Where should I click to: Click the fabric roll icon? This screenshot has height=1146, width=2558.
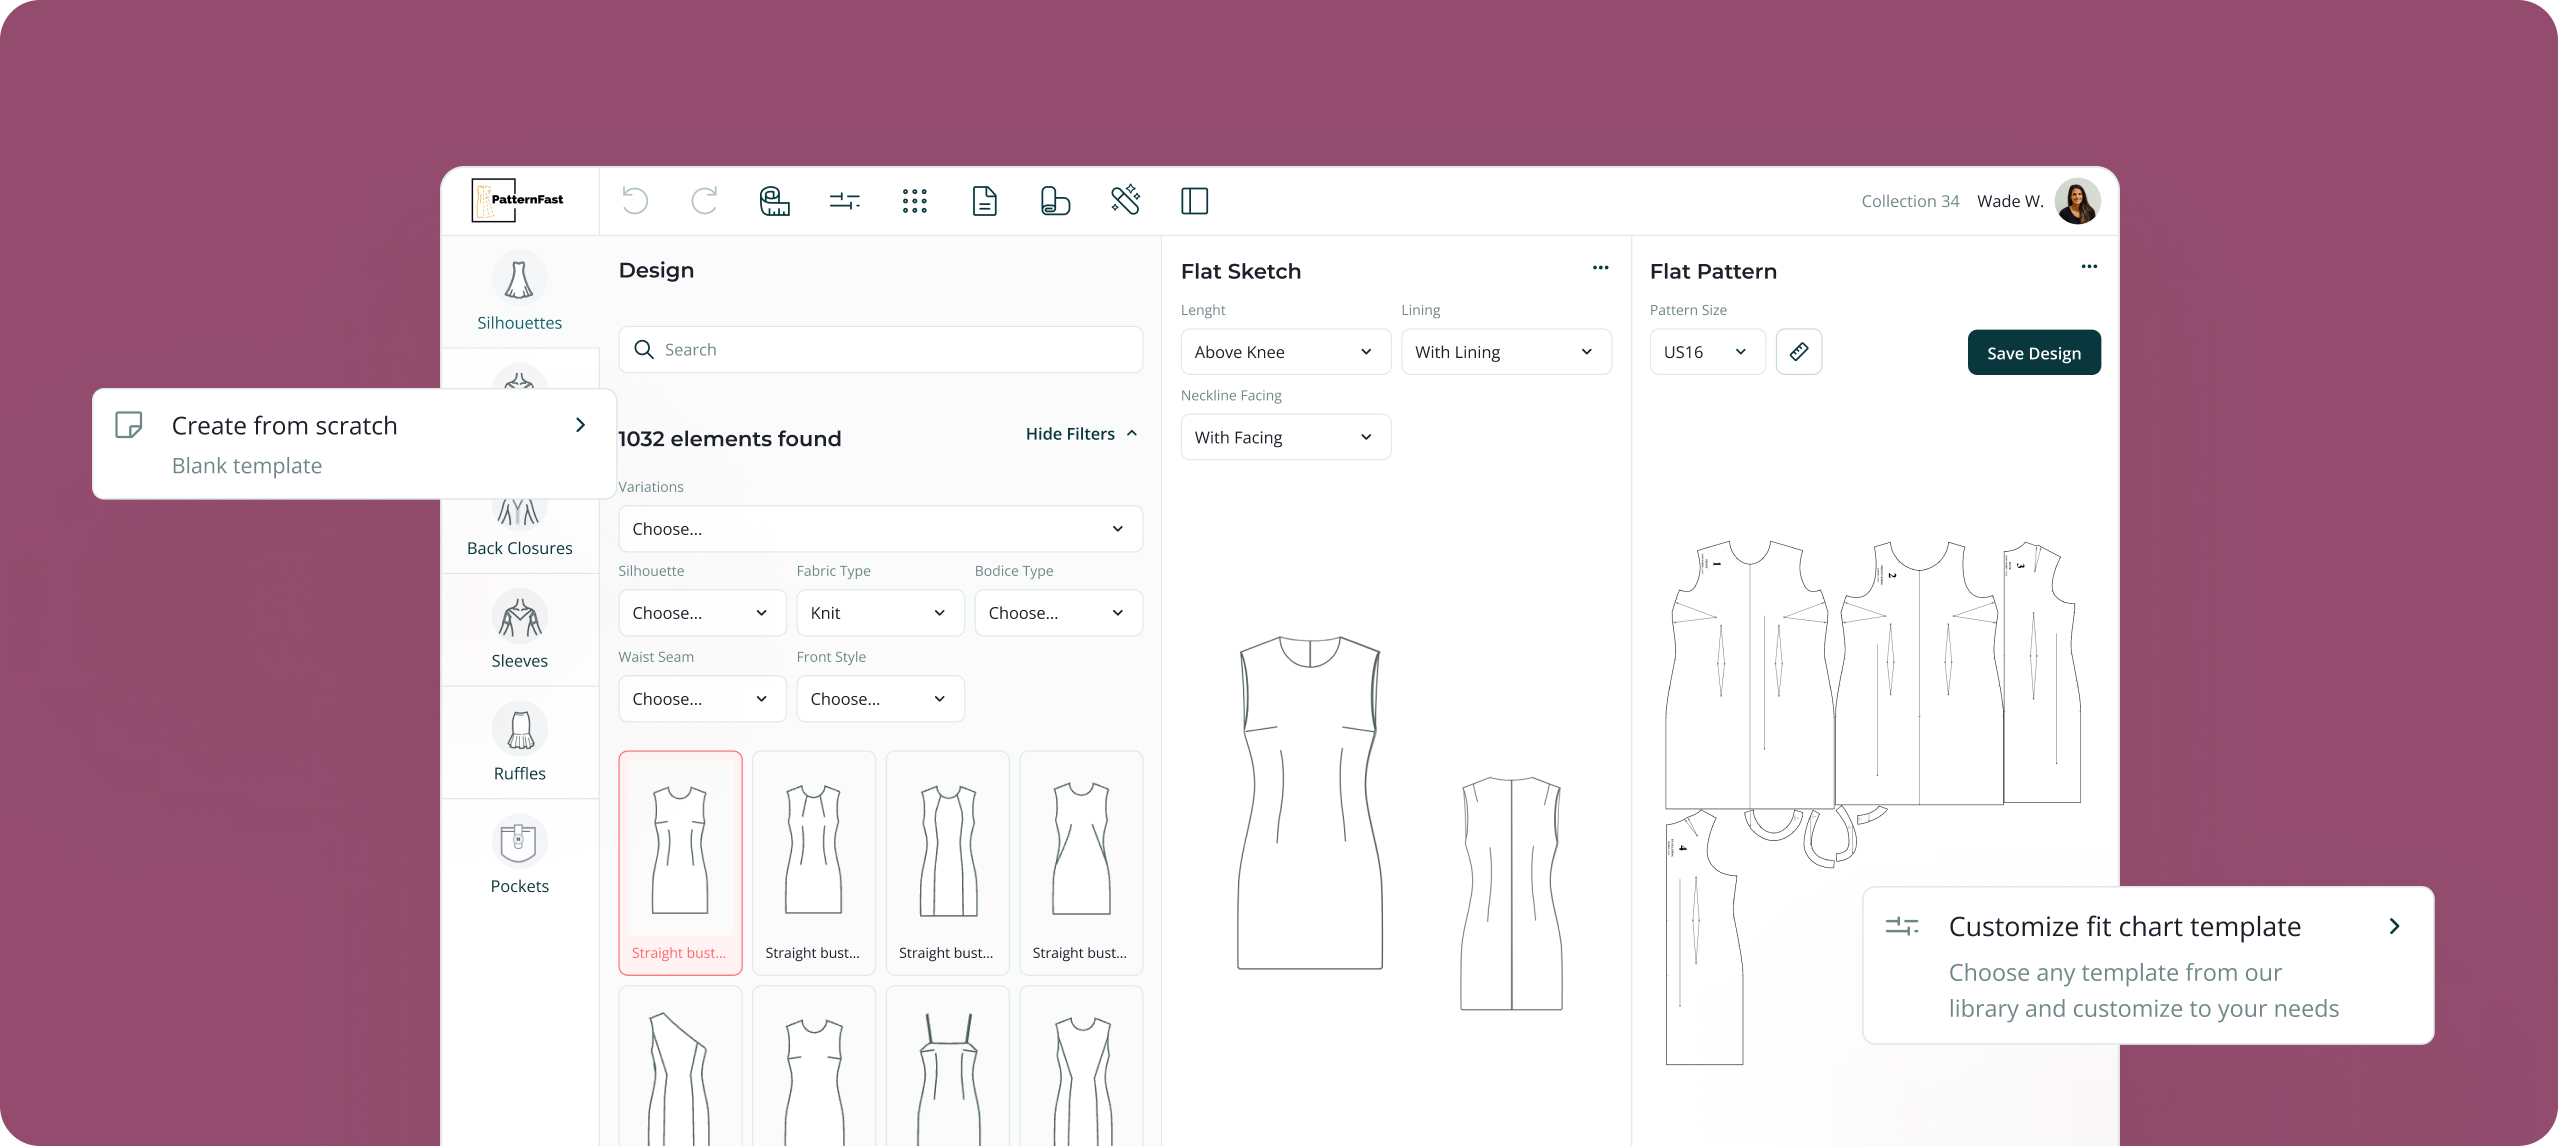(1054, 201)
